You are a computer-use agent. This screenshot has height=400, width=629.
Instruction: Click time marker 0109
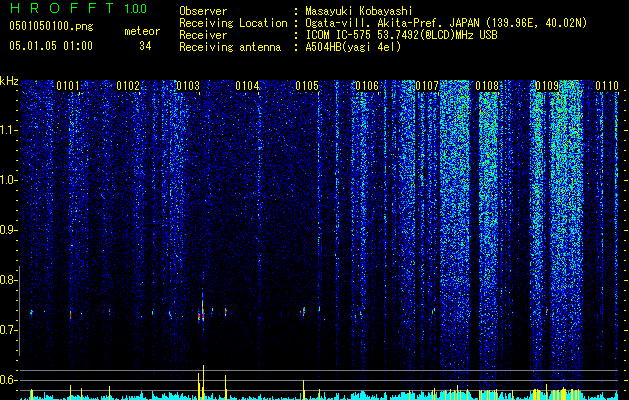click(547, 86)
